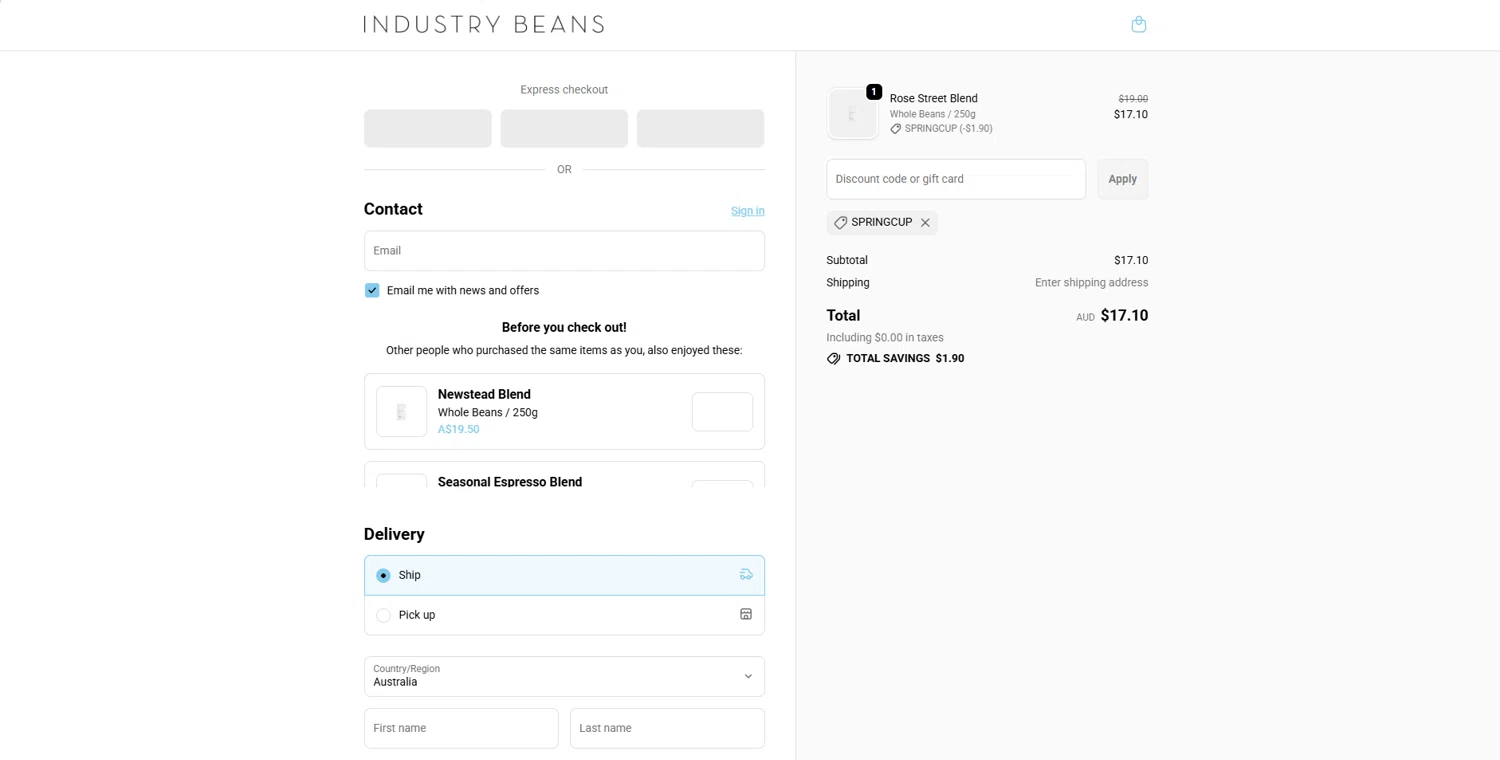The height and width of the screenshot is (760, 1500).
Task: Click the Before you check out! heading
Action: (x=564, y=328)
